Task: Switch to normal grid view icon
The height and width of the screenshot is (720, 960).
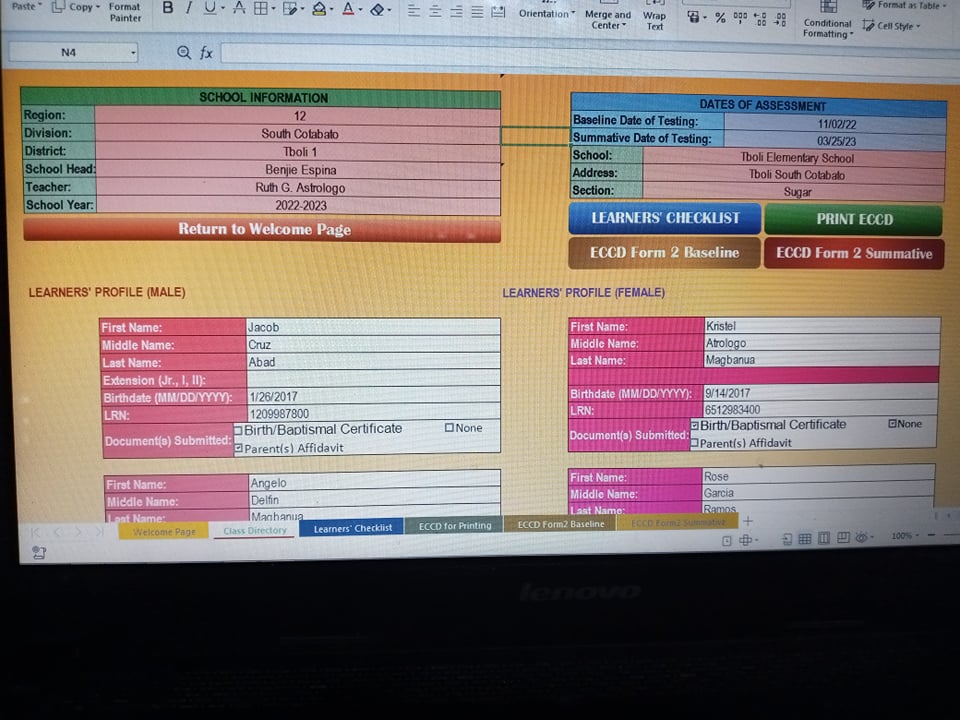Action: pos(804,538)
